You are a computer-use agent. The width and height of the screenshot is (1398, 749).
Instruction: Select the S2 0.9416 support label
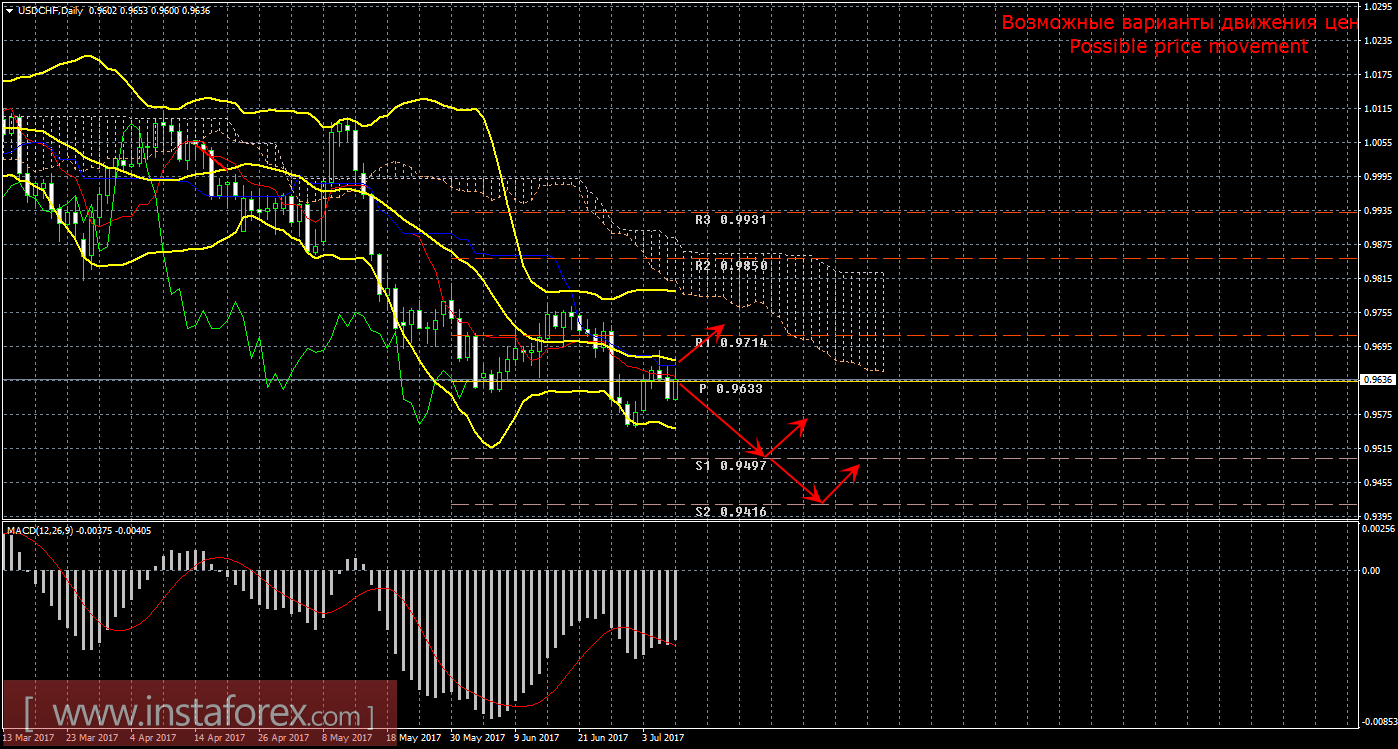[x=731, y=511]
